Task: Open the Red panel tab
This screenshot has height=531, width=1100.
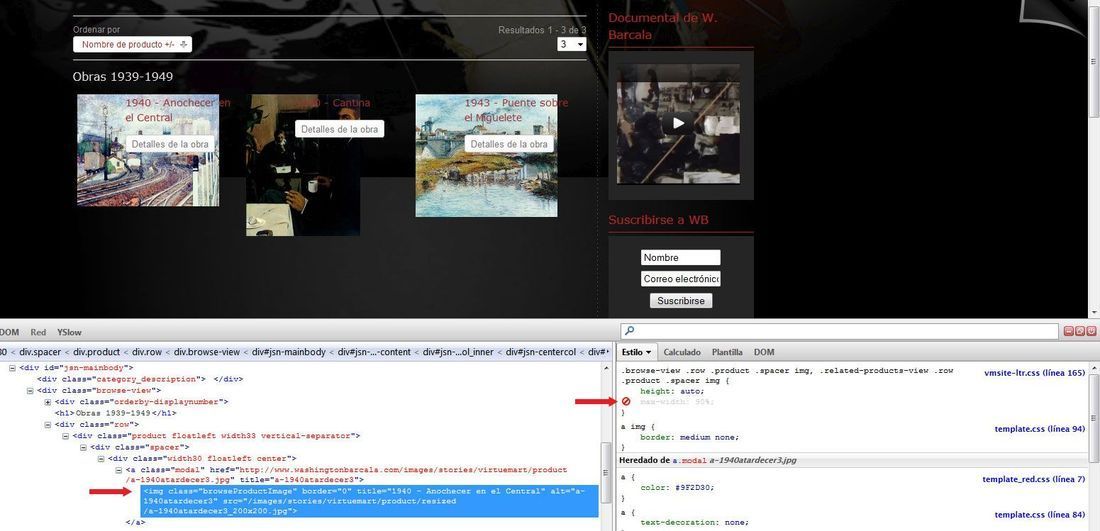Action: pos(38,332)
